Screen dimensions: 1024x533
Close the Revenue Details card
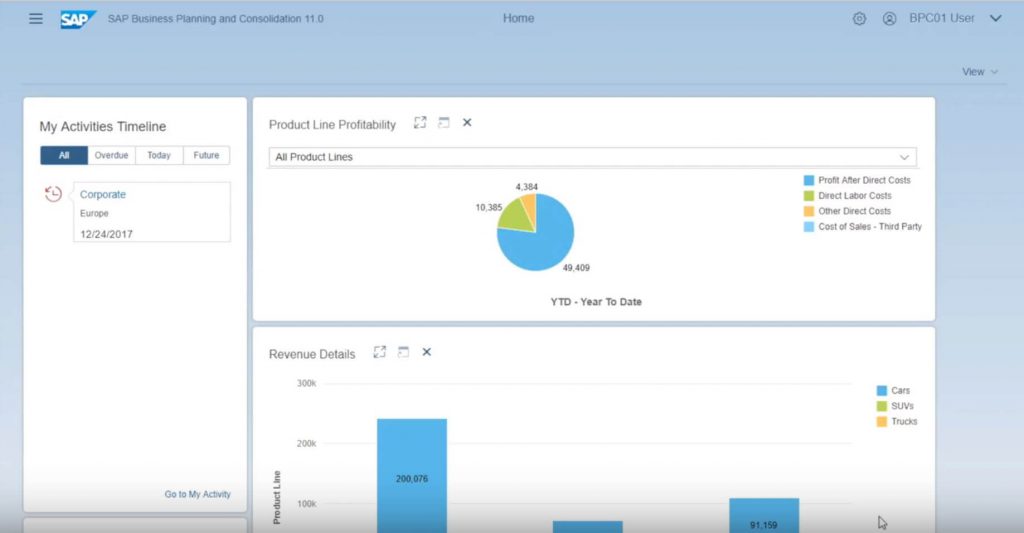click(x=426, y=352)
